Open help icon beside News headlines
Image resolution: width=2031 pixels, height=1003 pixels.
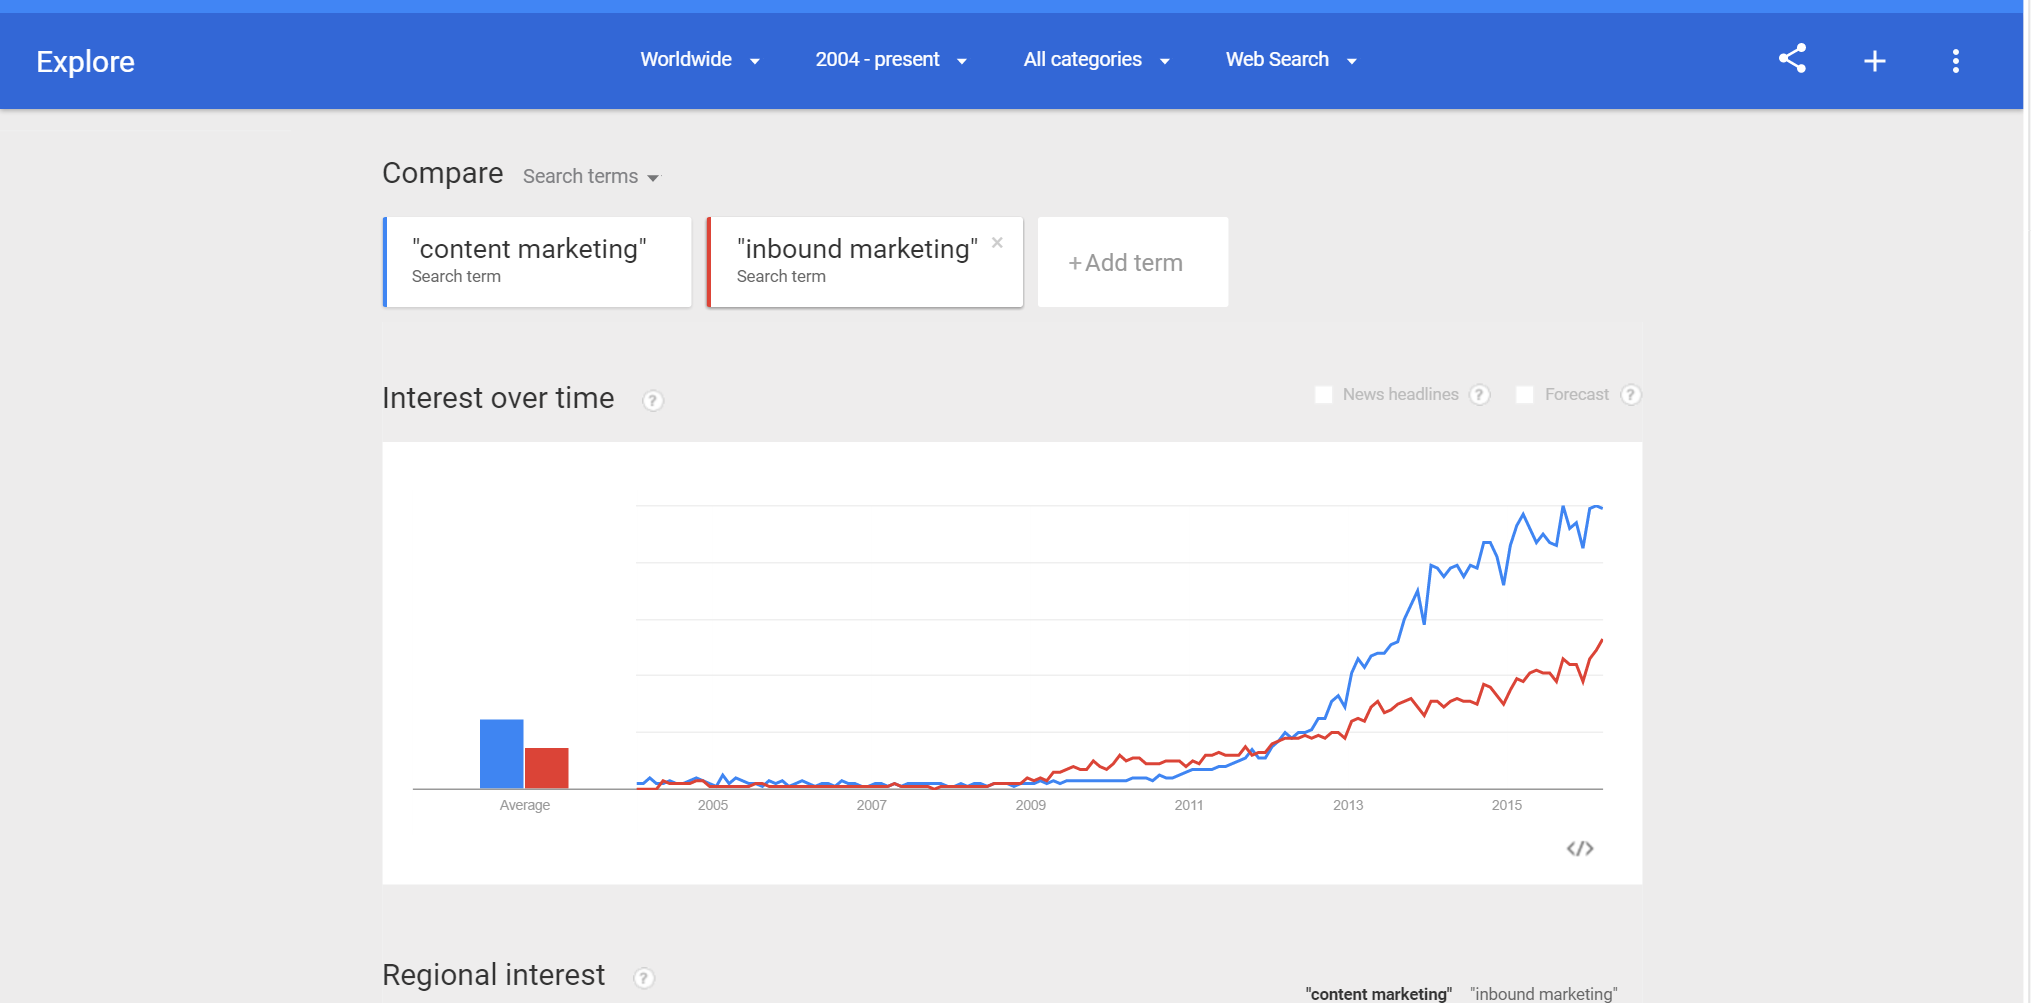[1480, 395]
